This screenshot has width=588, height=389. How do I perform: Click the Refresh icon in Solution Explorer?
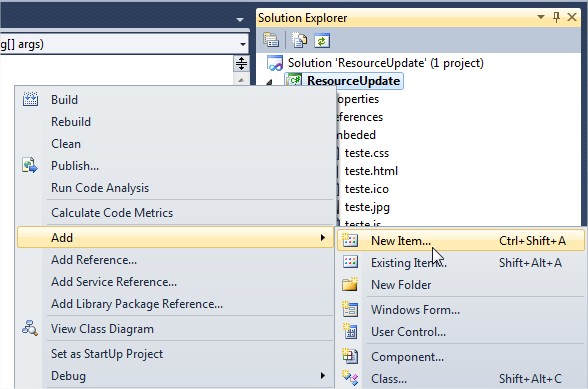coord(322,41)
